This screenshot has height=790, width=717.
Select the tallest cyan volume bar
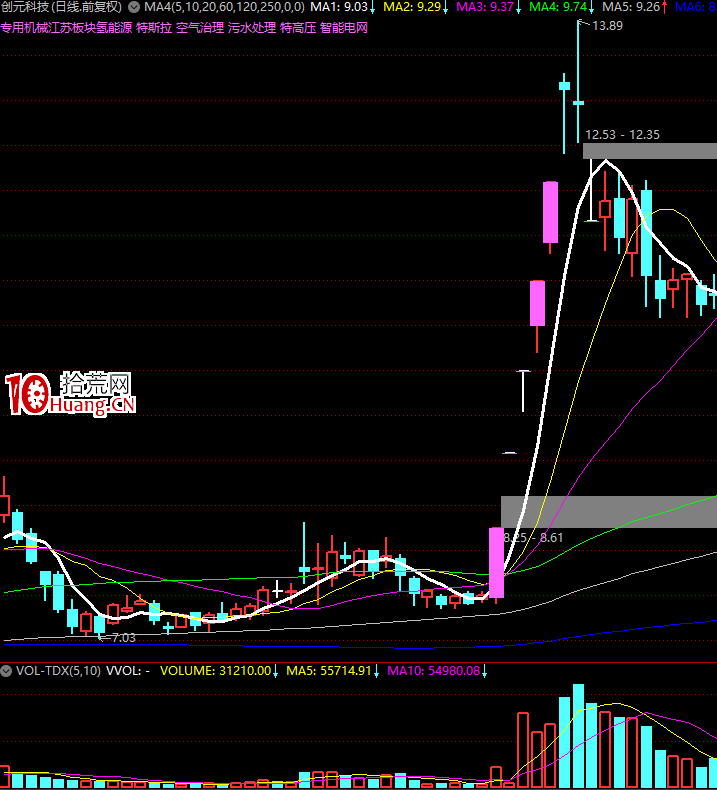coord(578,737)
